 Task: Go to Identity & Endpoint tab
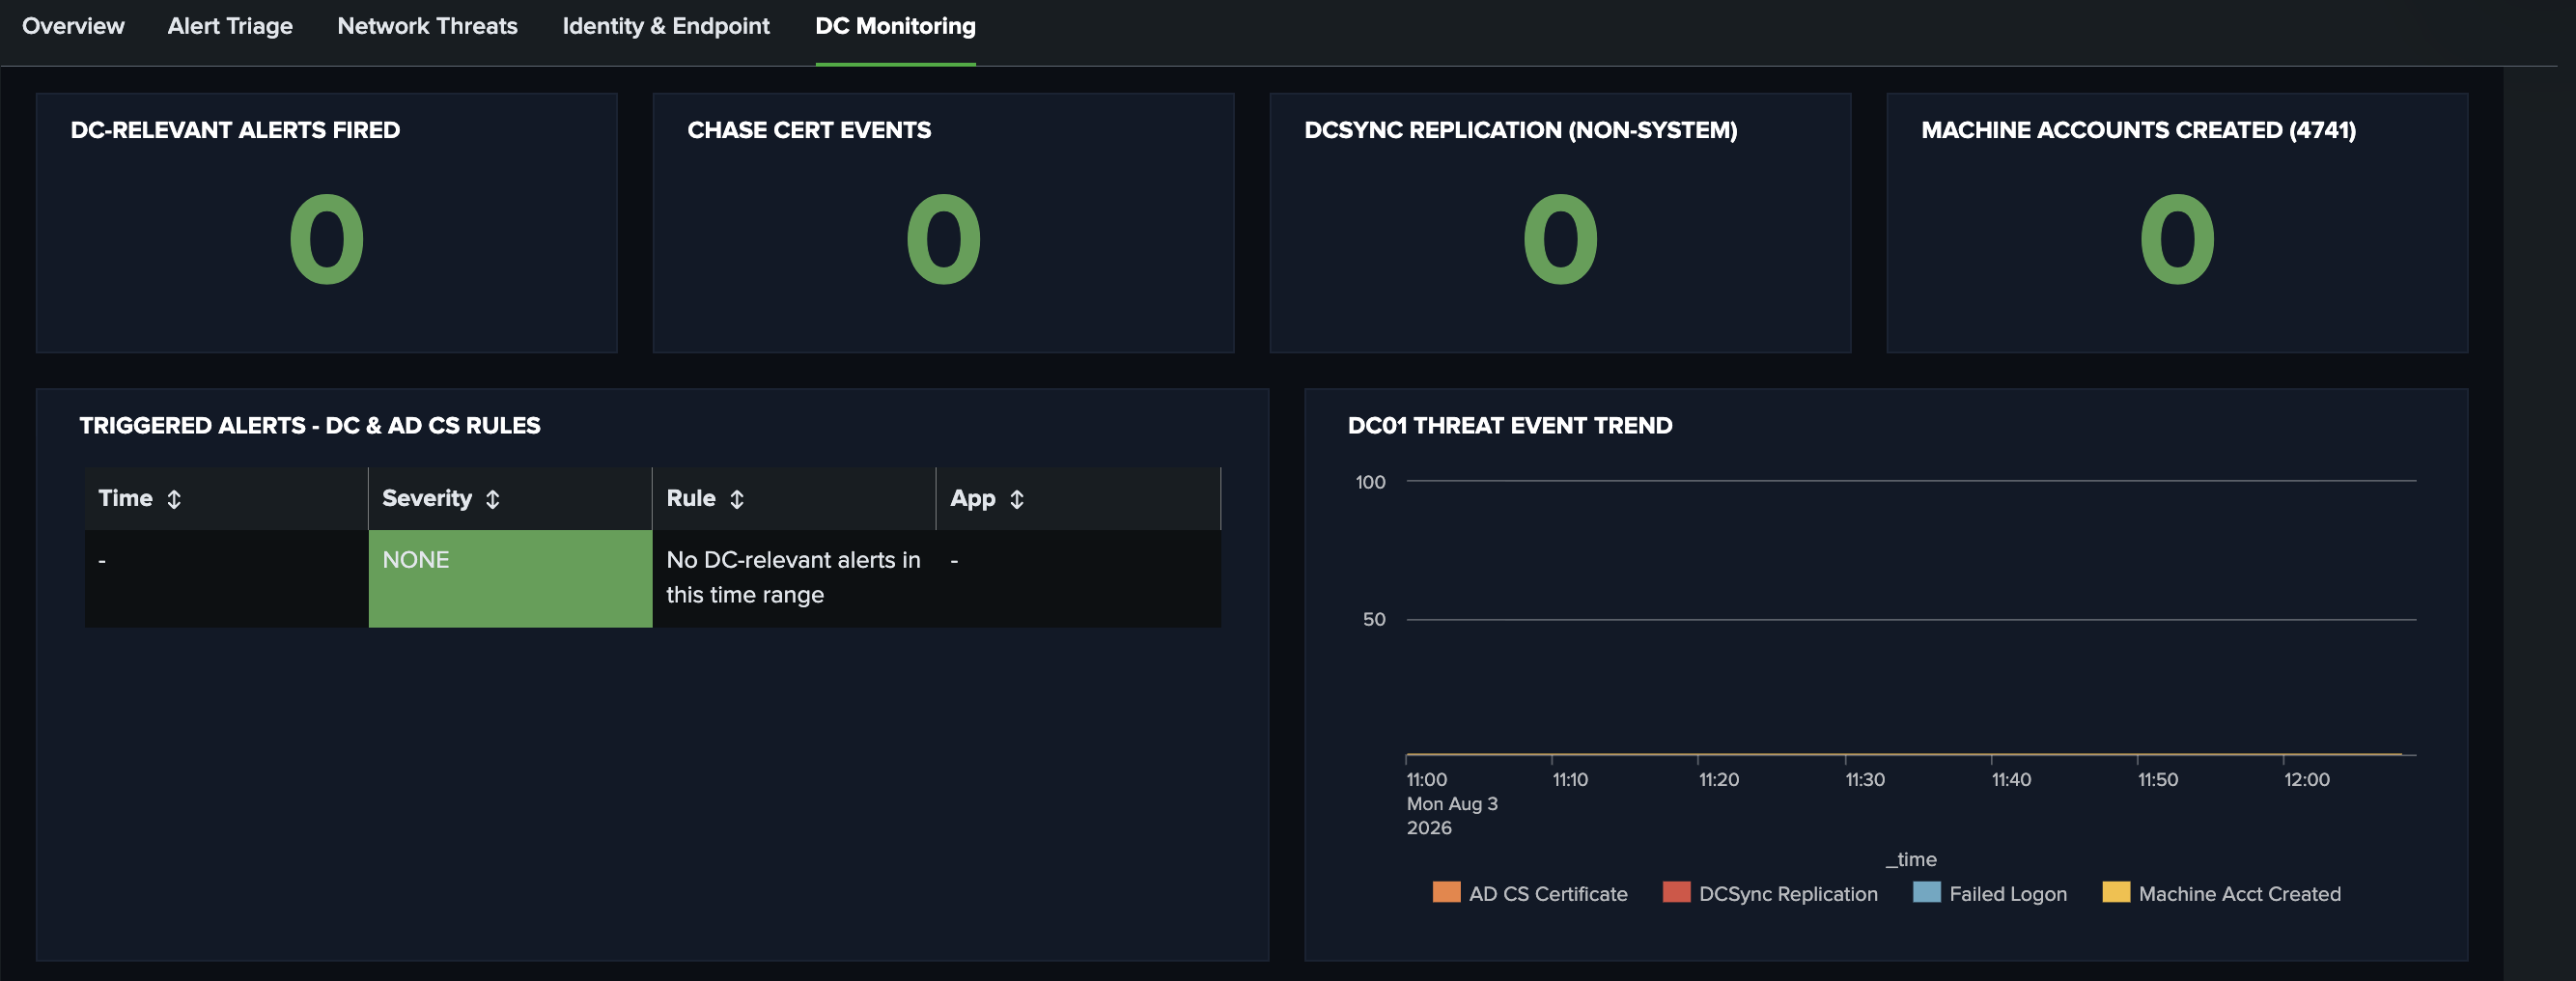(666, 26)
